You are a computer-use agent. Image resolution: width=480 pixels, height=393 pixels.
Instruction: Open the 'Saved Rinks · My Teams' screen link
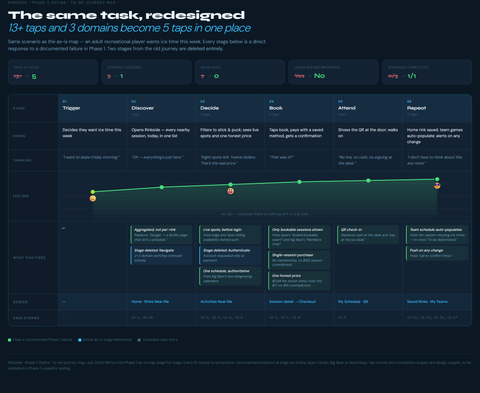[x=427, y=302]
